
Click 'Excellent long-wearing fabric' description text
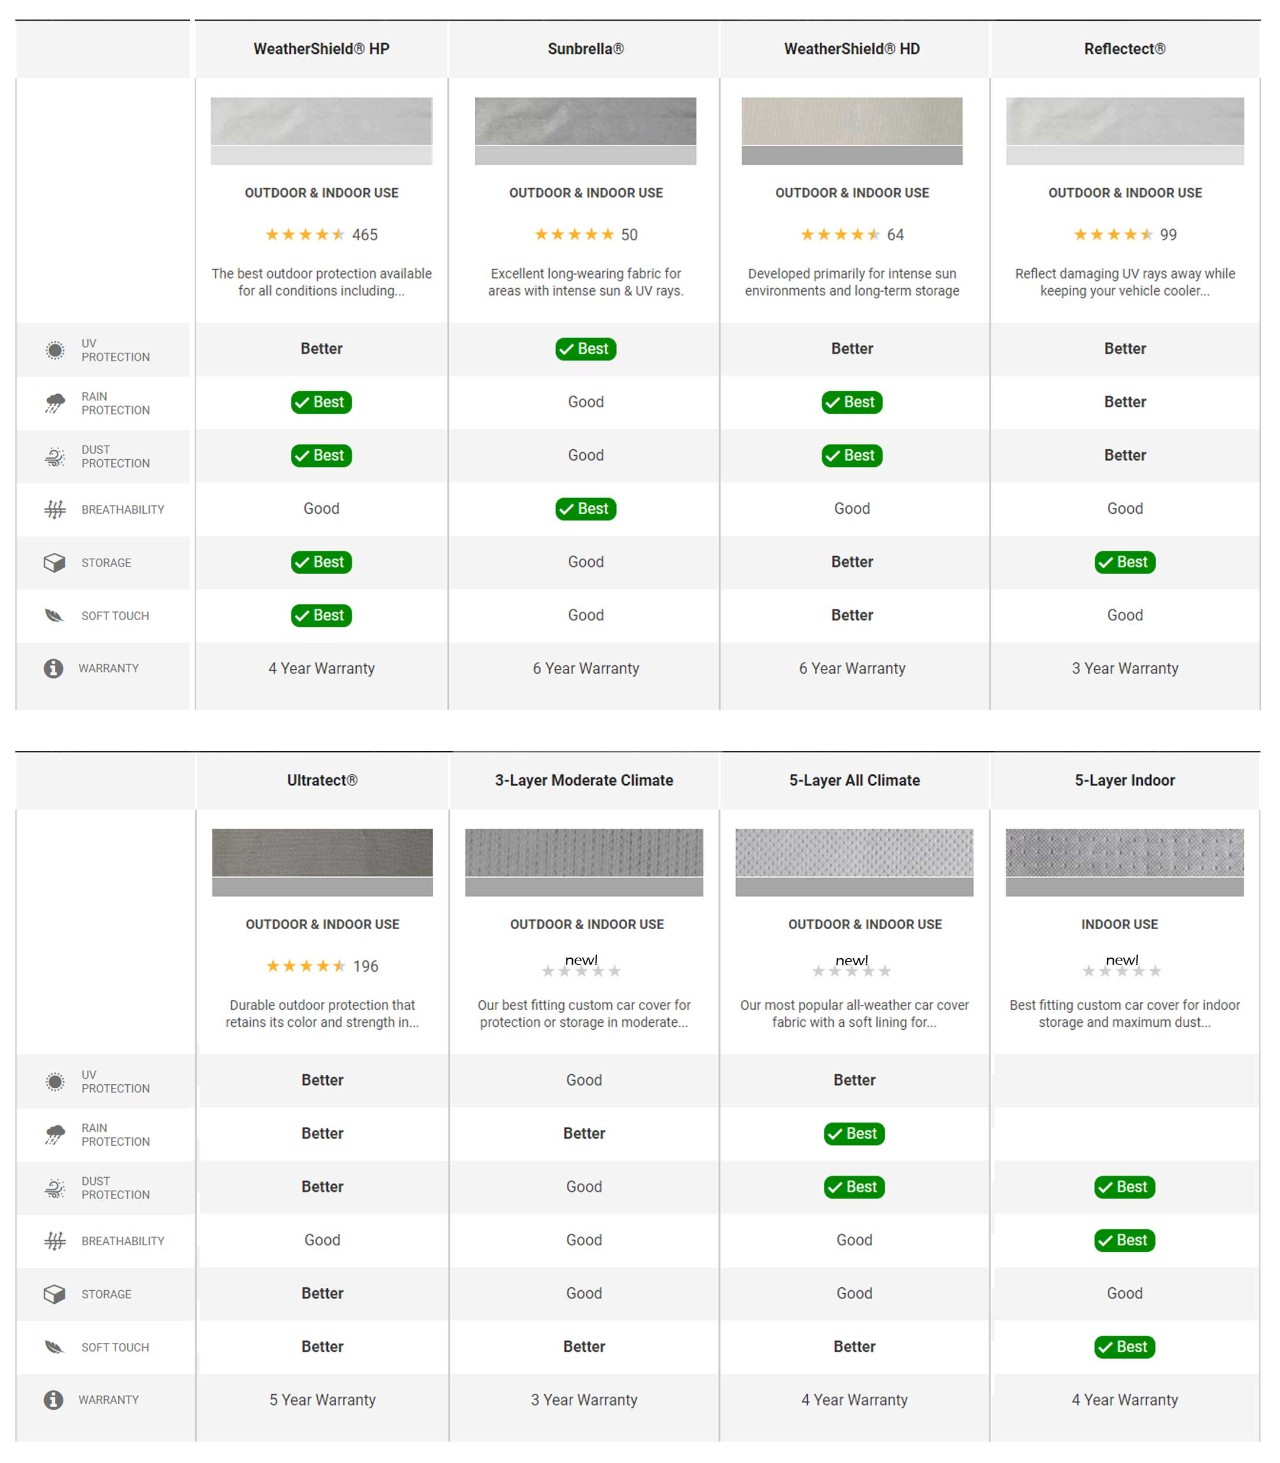click(x=586, y=282)
